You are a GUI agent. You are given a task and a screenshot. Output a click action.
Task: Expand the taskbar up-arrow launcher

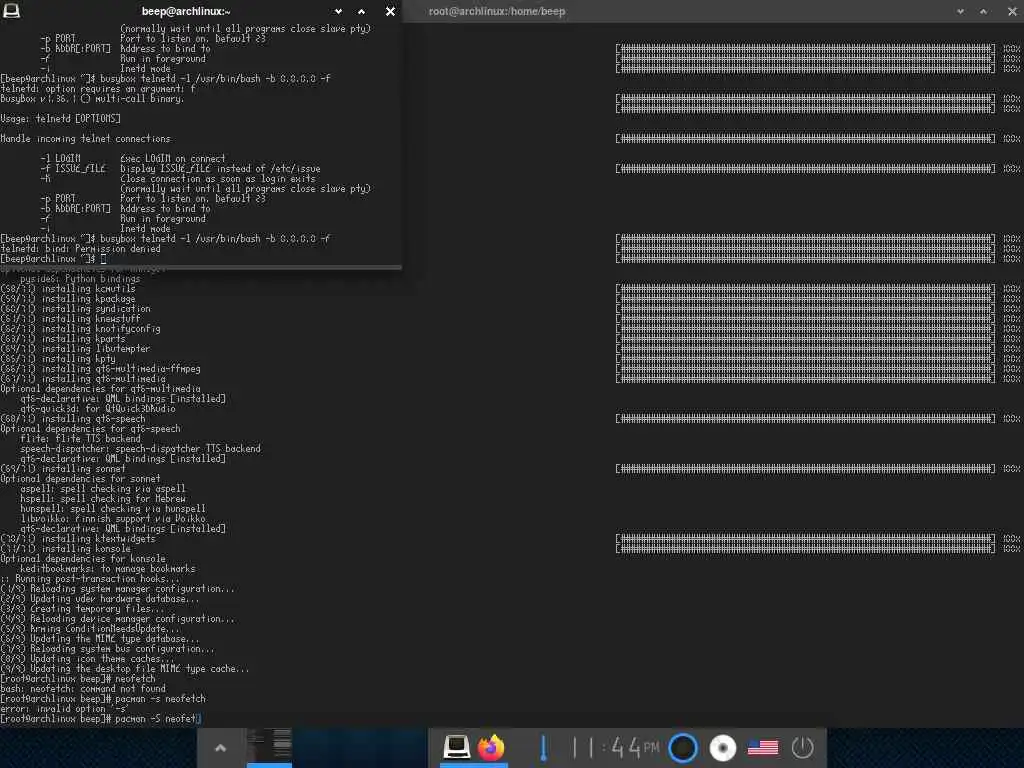coord(221,748)
